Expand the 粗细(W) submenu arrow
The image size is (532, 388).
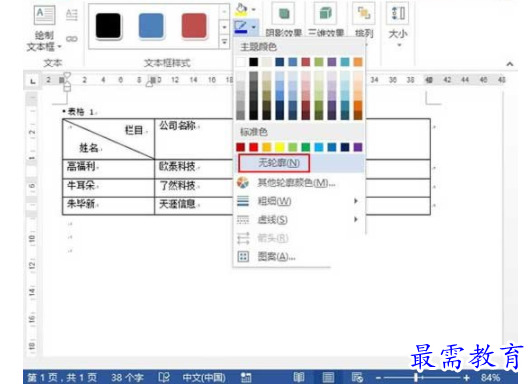[356, 201]
